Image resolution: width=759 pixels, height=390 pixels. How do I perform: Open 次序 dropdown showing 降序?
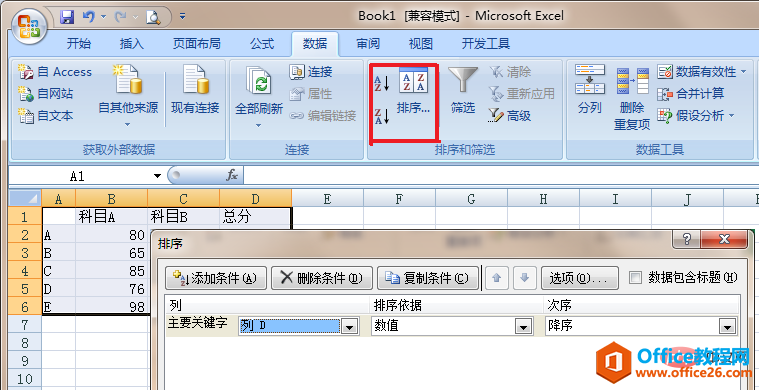coord(728,327)
